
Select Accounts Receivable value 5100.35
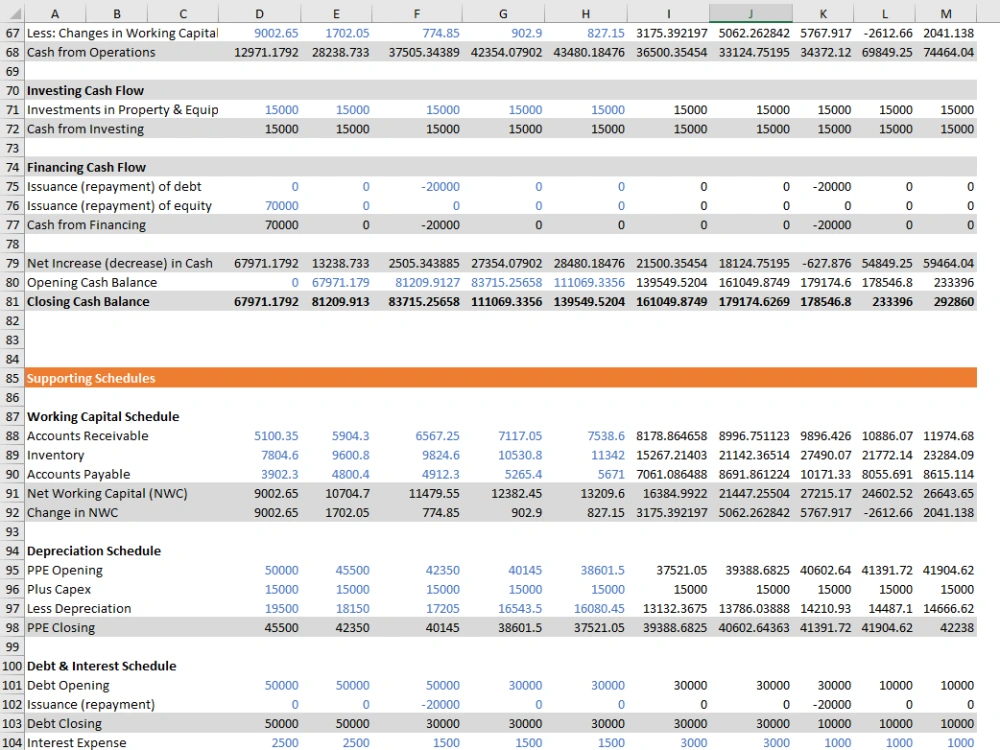tap(260, 436)
